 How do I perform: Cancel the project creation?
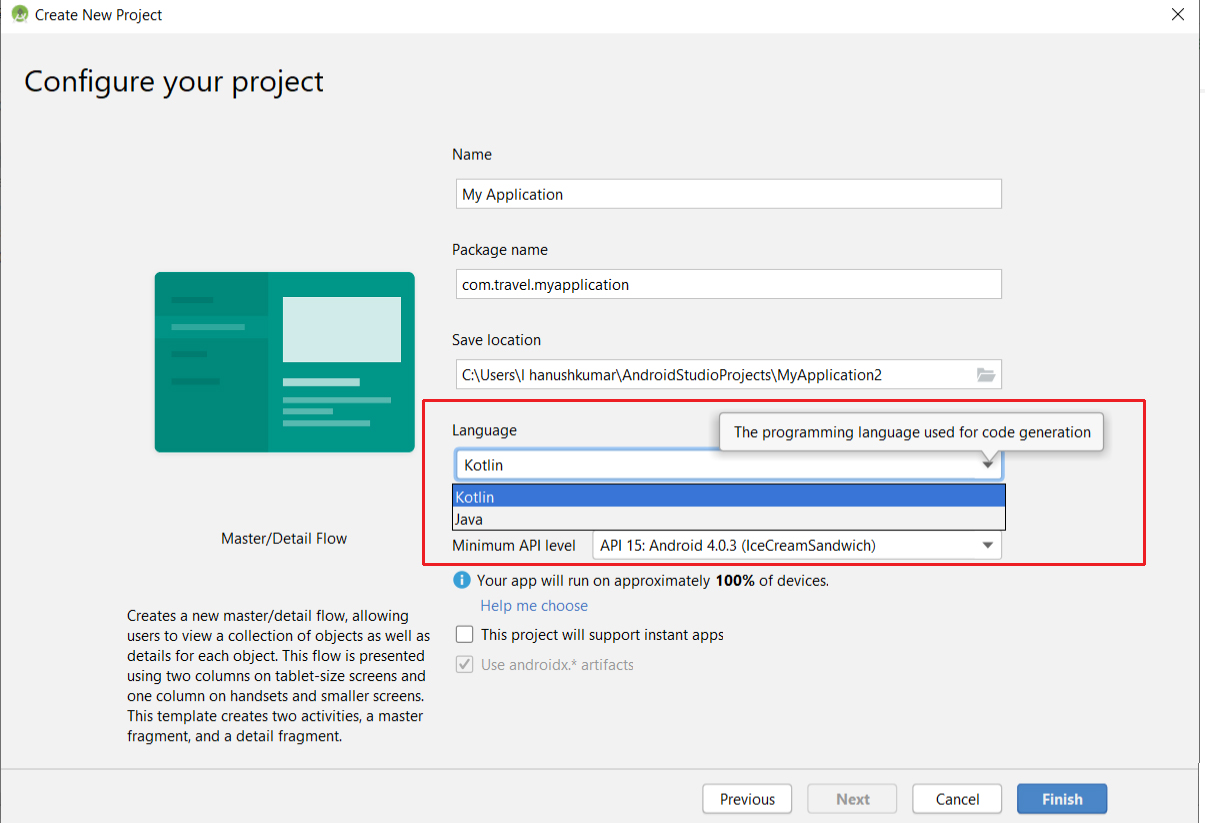pos(957,799)
